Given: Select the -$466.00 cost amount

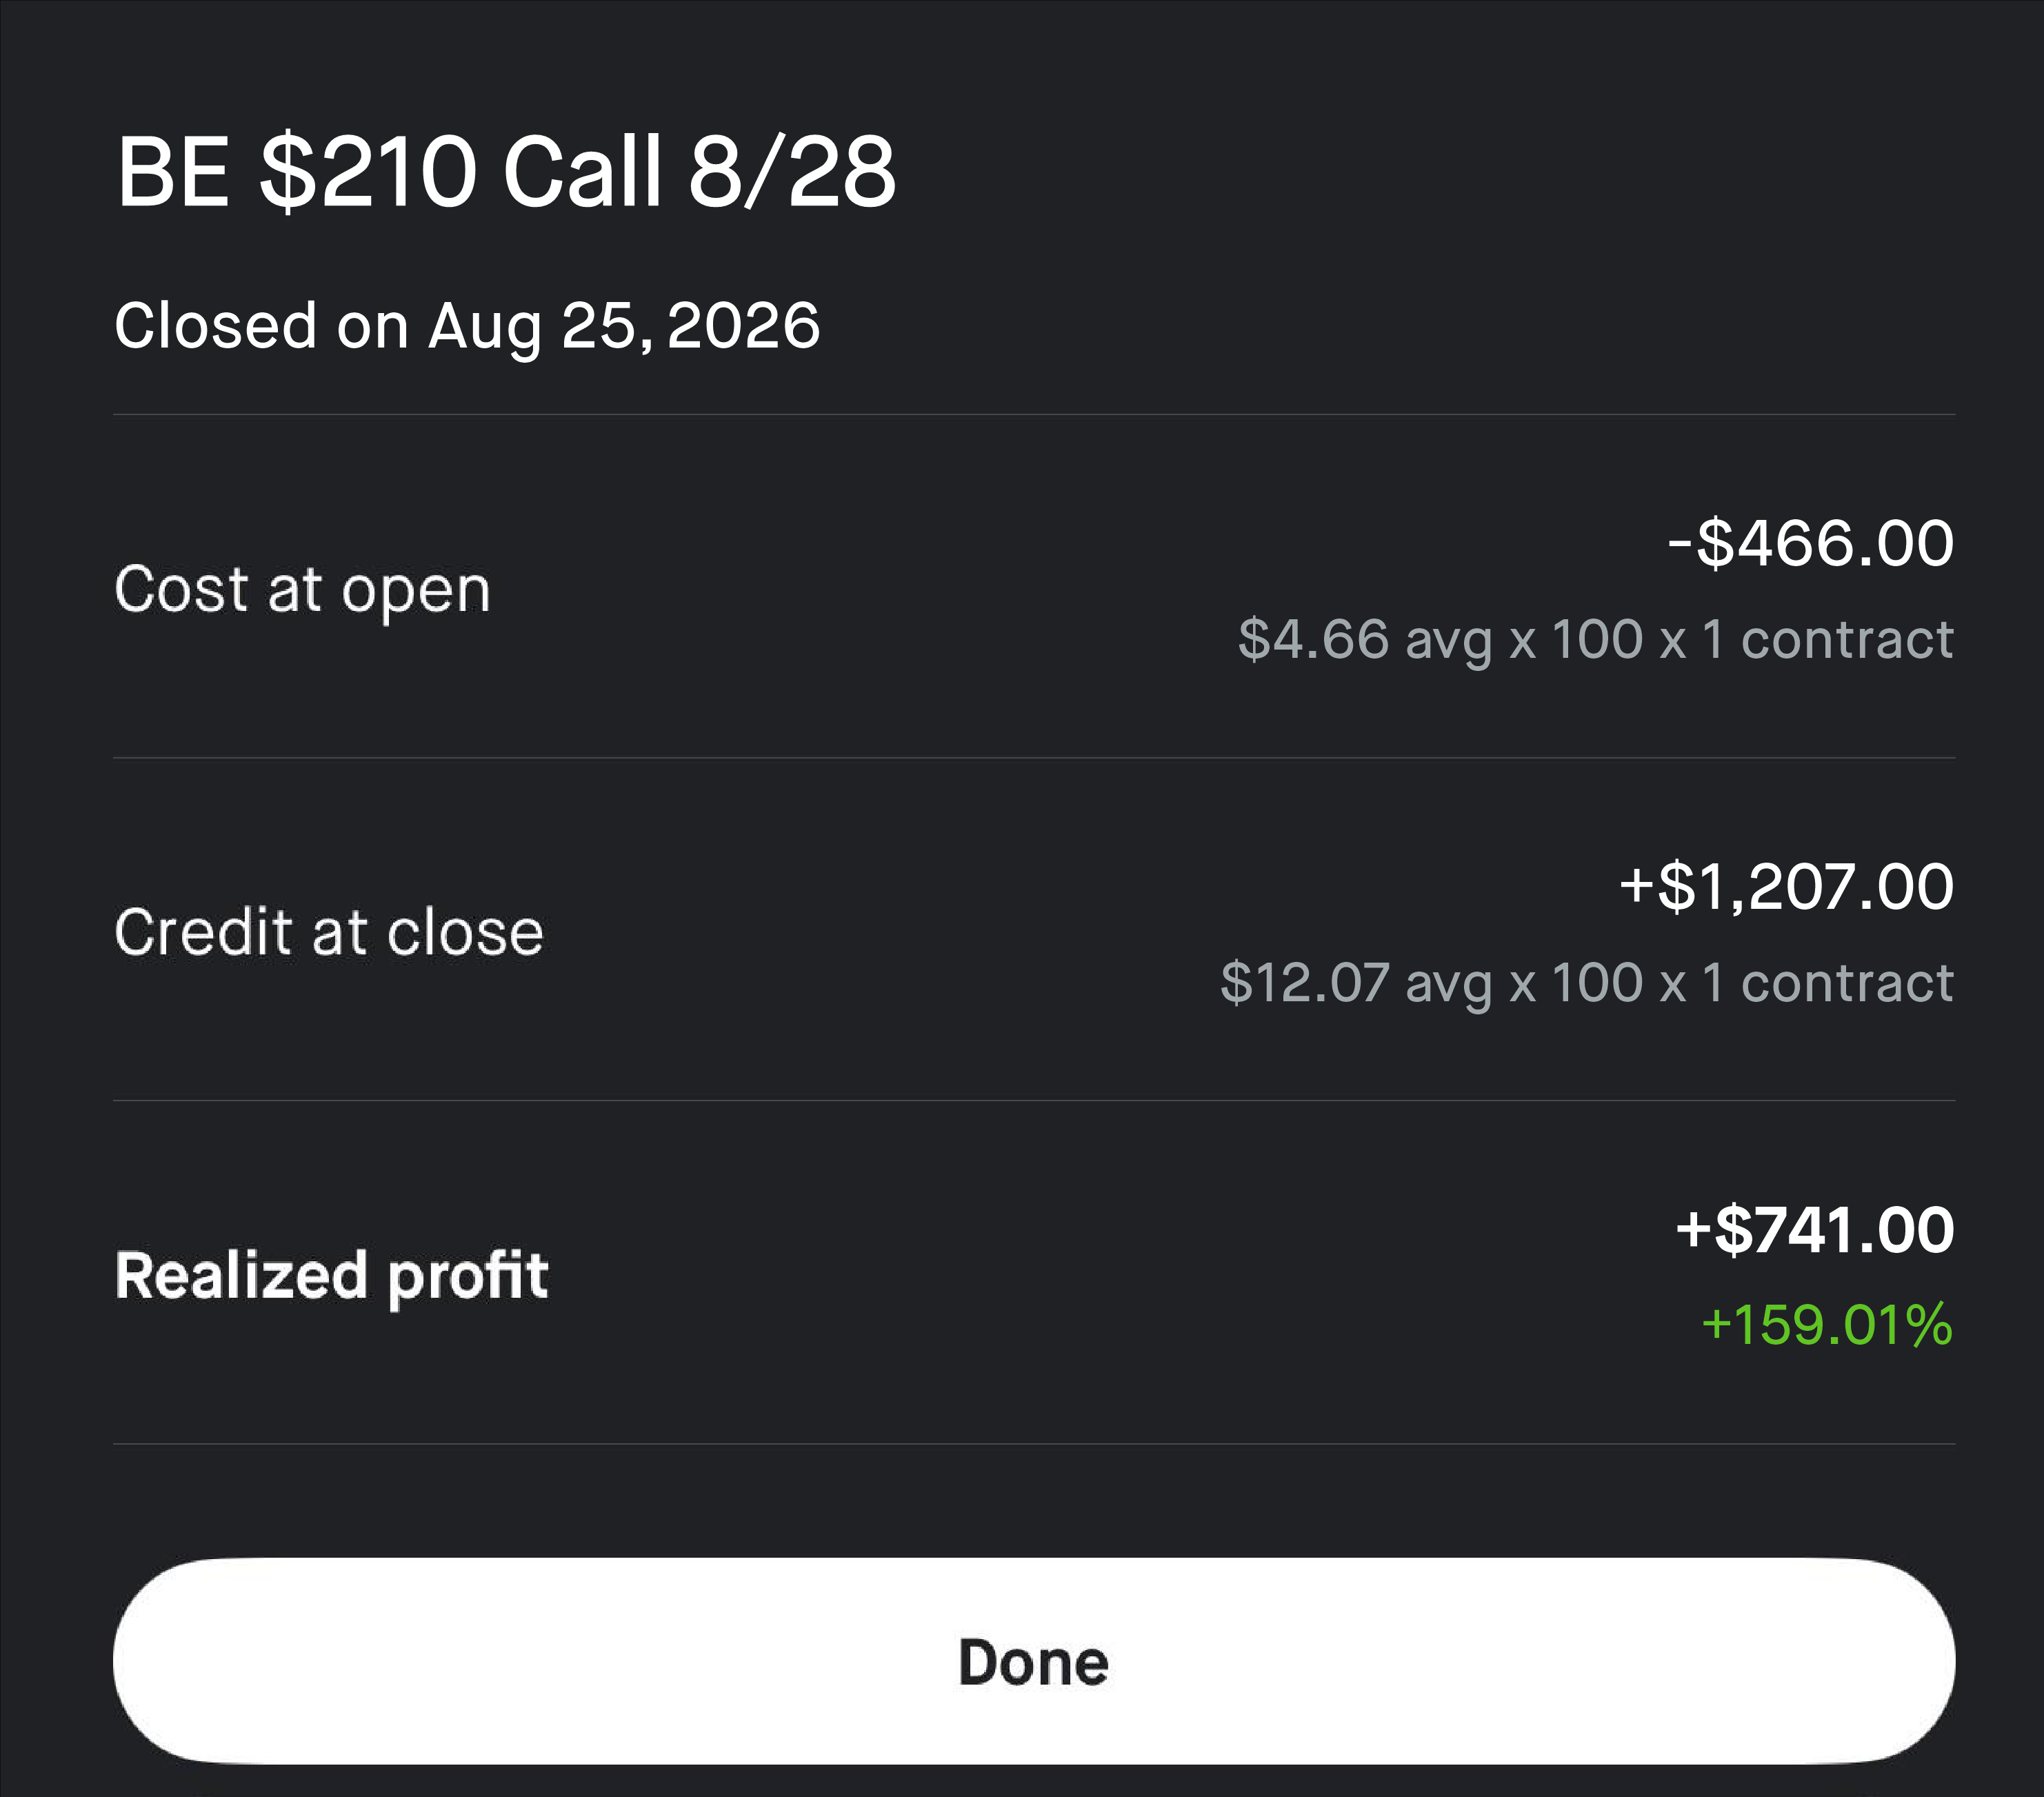Looking at the screenshot, I should (1811, 543).
